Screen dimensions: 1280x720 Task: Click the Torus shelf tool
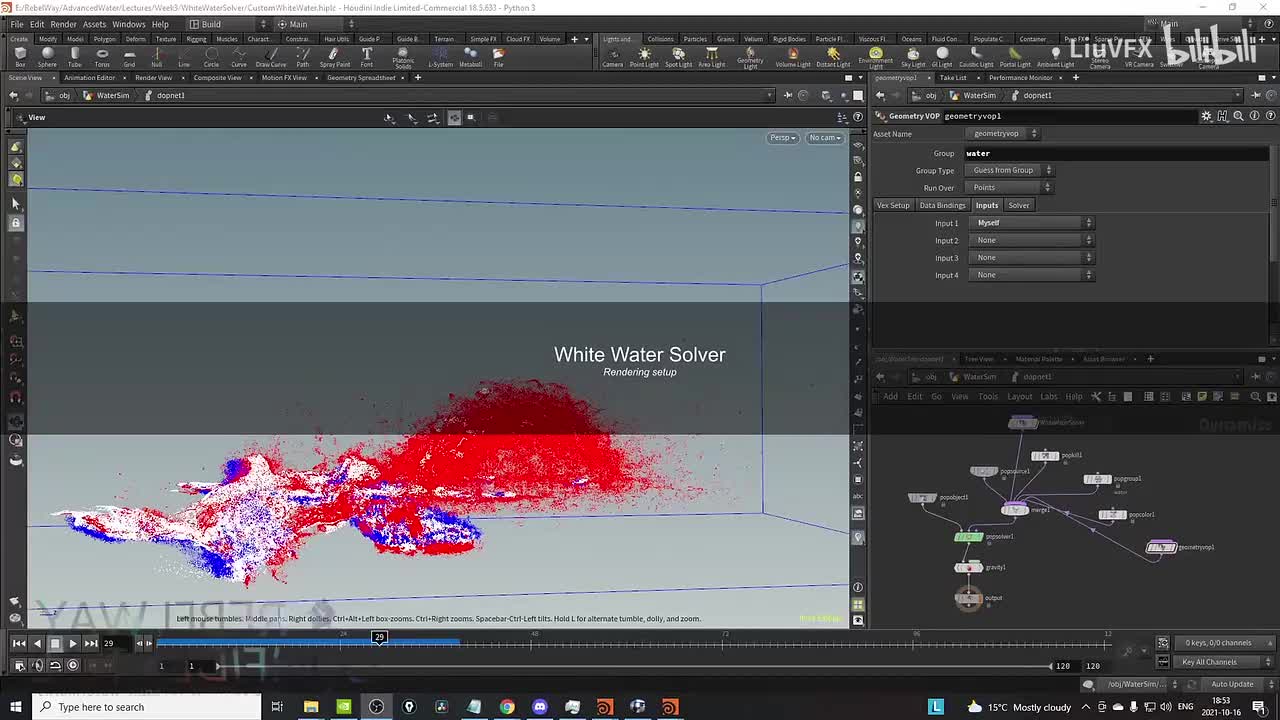pyautogui.click(x=102, y=56)
